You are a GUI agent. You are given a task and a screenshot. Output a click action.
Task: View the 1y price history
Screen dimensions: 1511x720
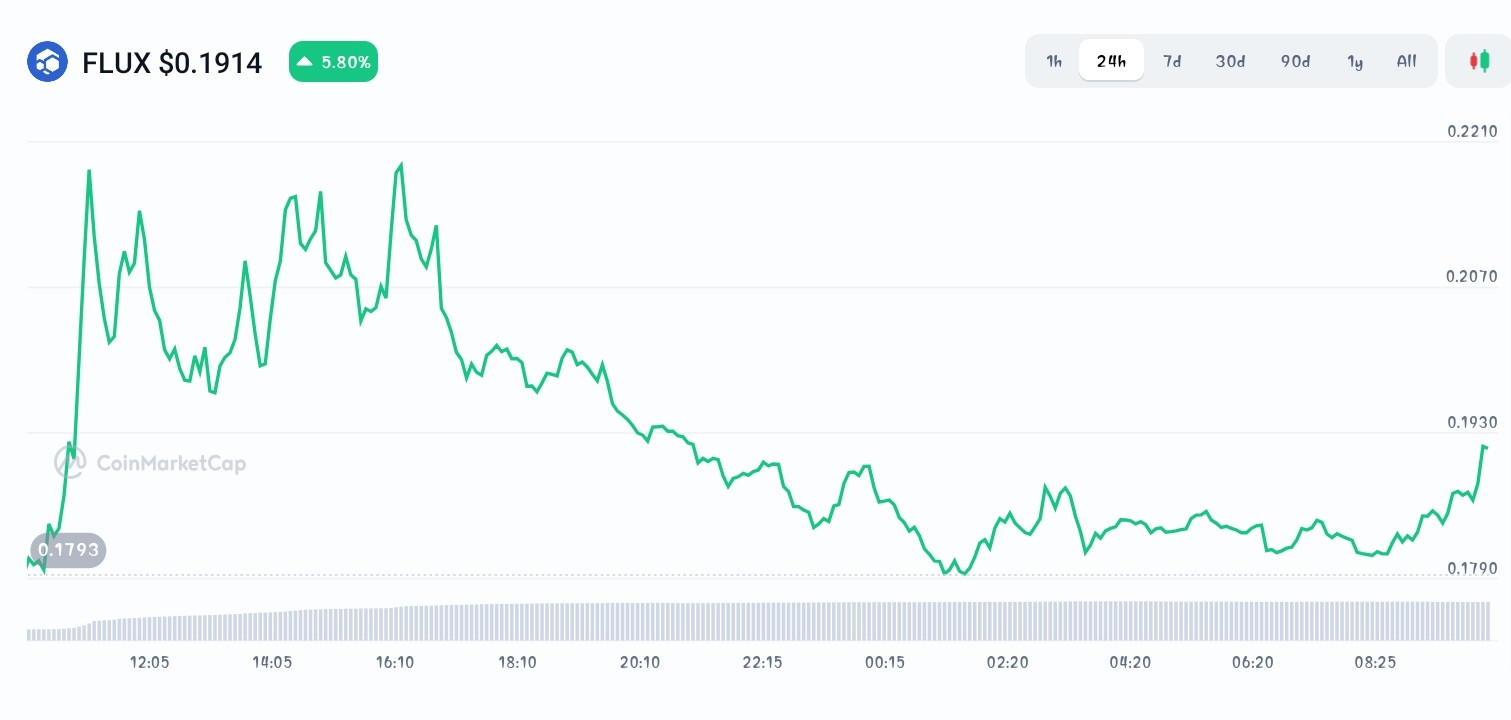point(1355,61)
